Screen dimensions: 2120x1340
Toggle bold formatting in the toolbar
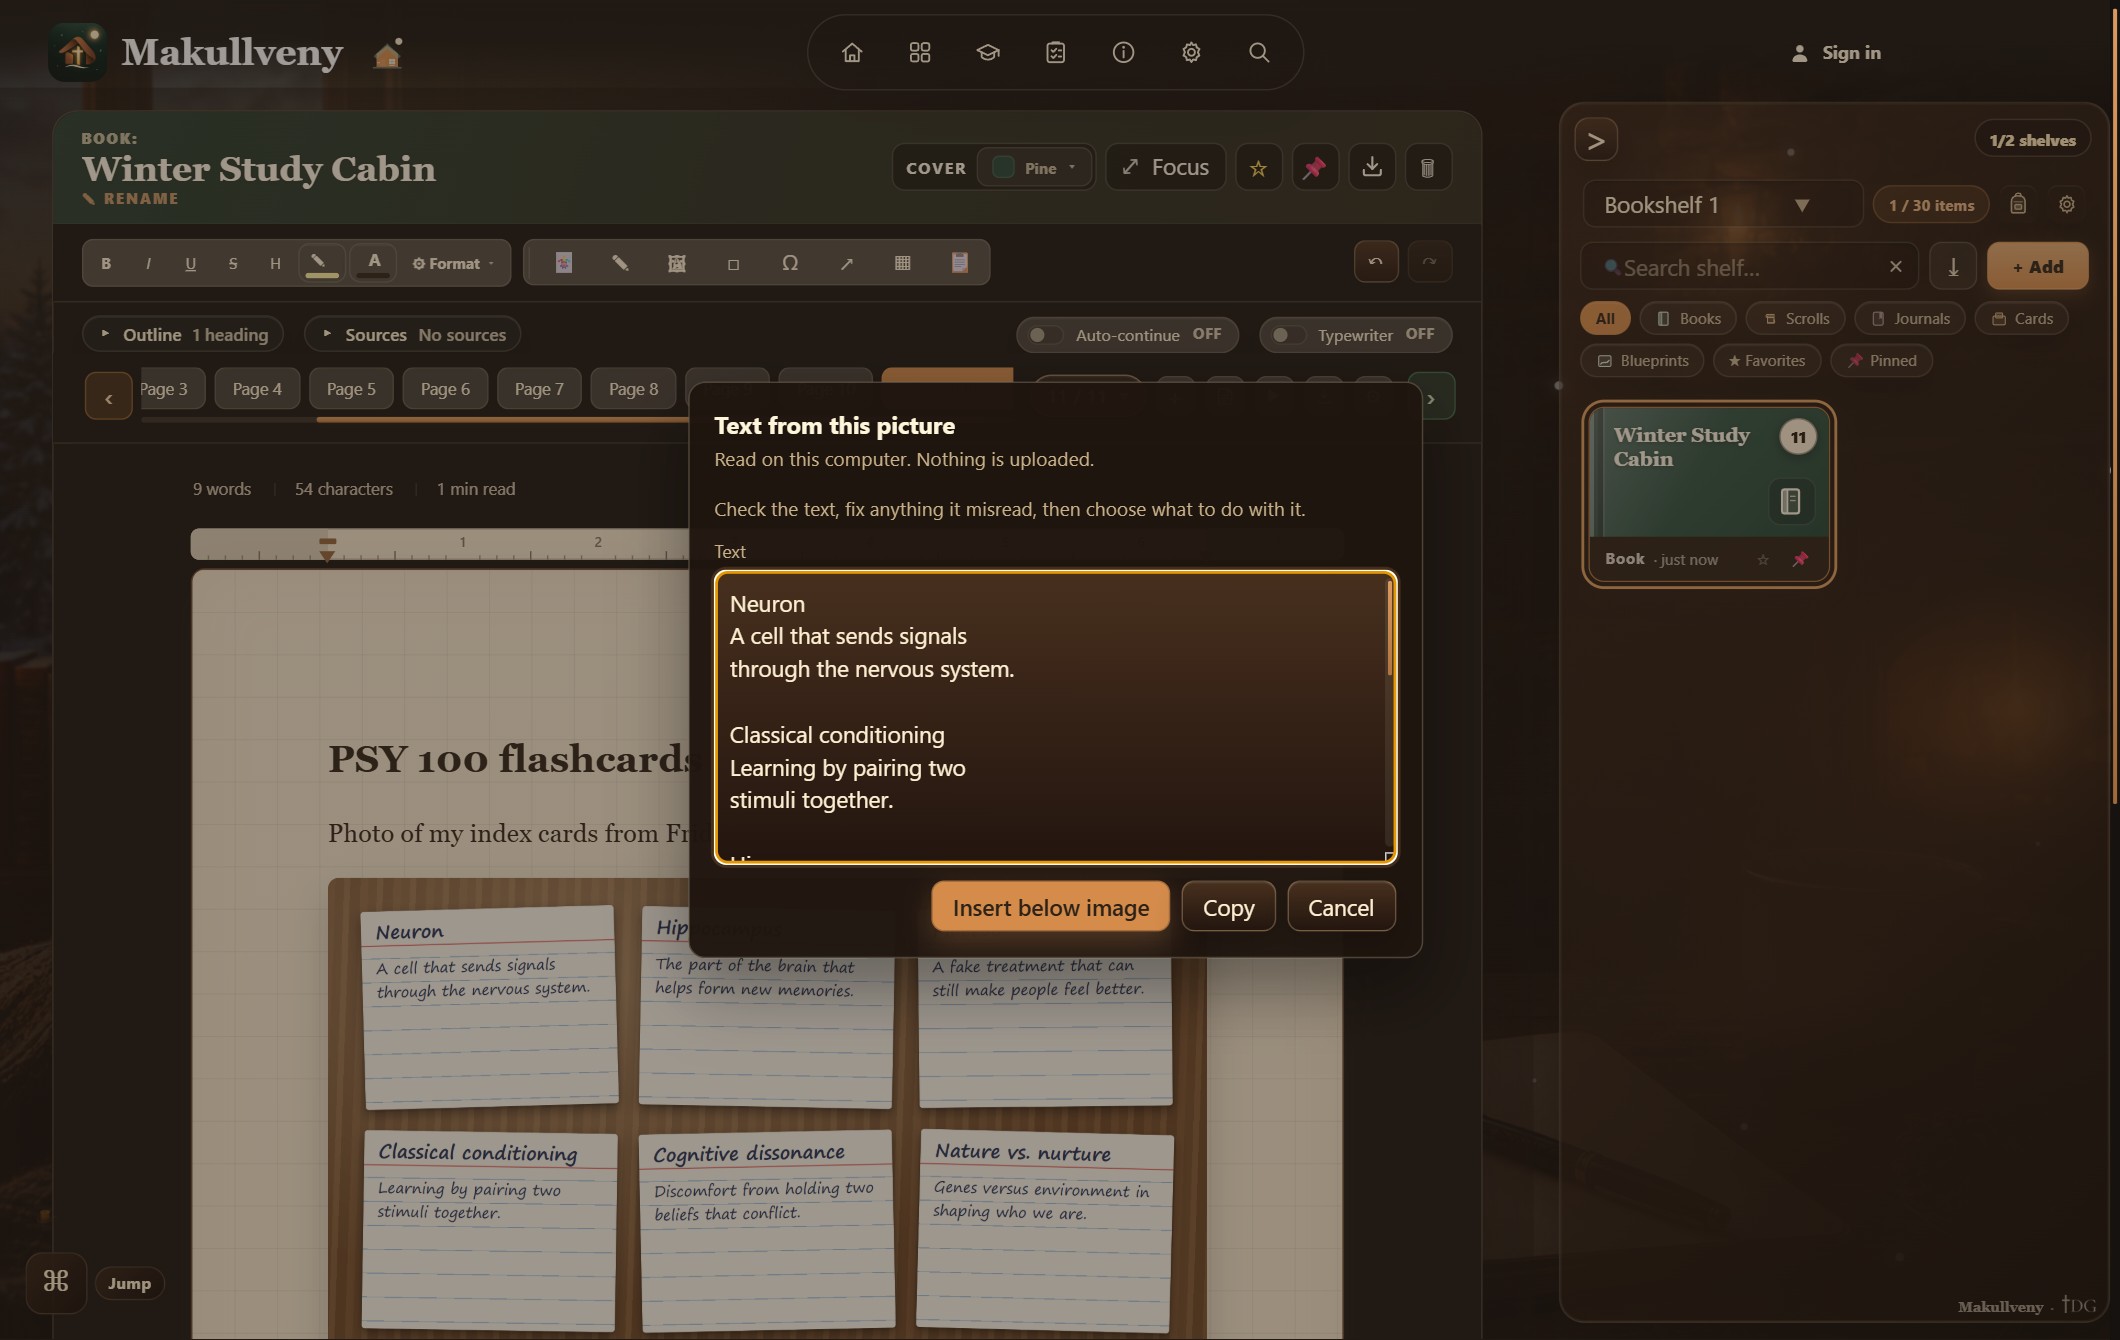tap(106, 263)
